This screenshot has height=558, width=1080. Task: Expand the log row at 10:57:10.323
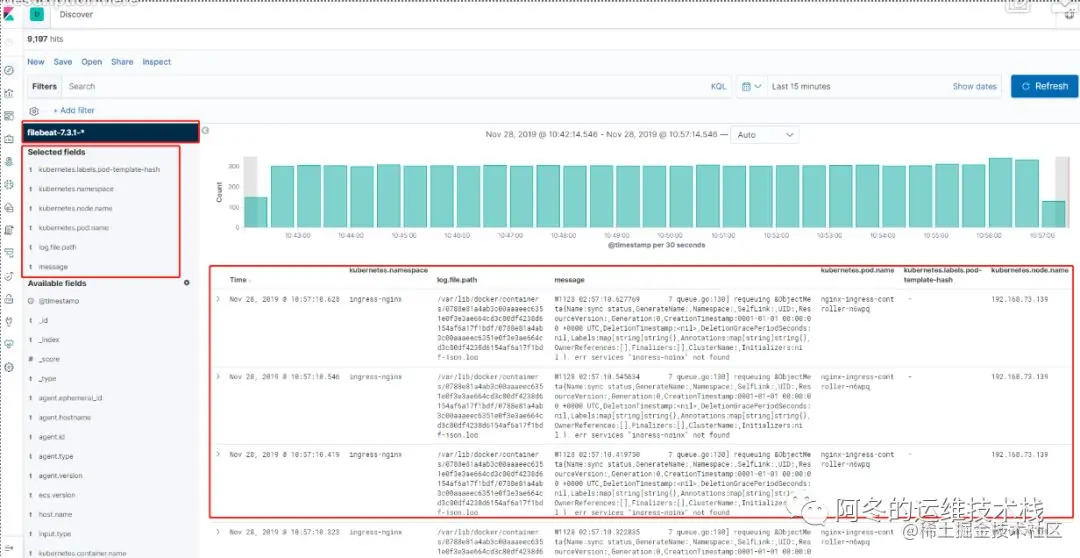pyautogui.click(x=218, y=532)
